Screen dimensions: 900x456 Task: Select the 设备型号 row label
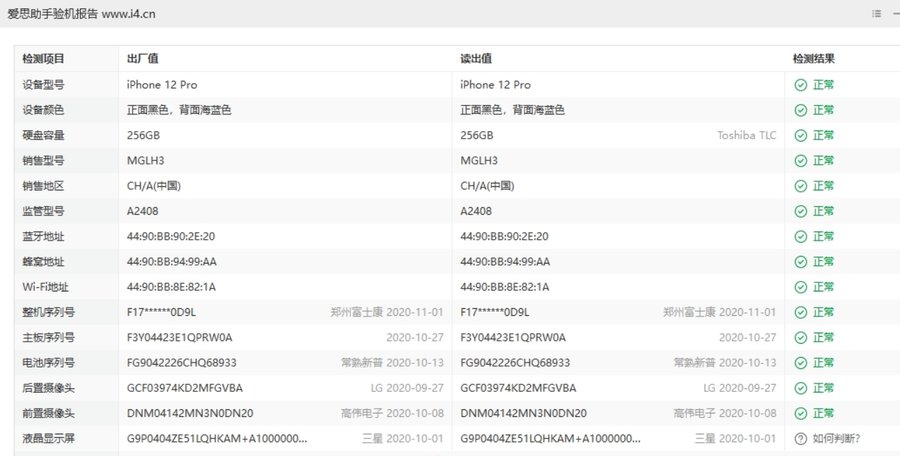coord(43,85)
